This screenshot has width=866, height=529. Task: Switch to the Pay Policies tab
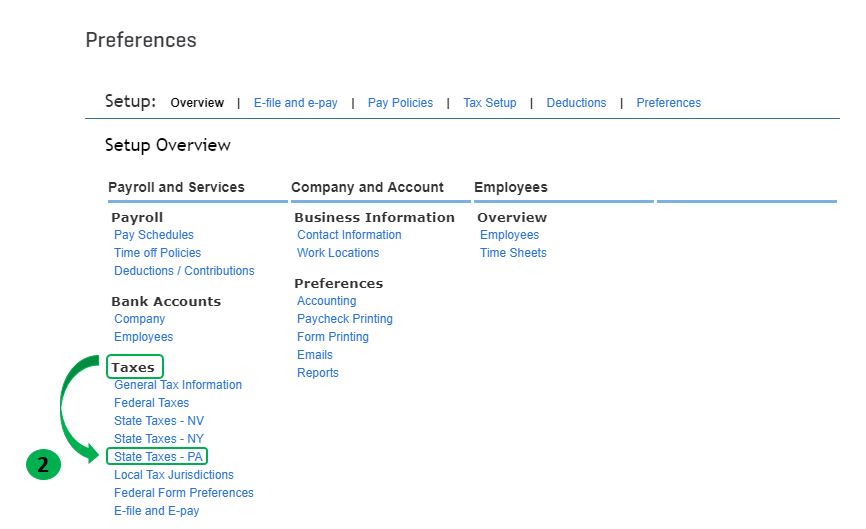[x=400, y=103]
